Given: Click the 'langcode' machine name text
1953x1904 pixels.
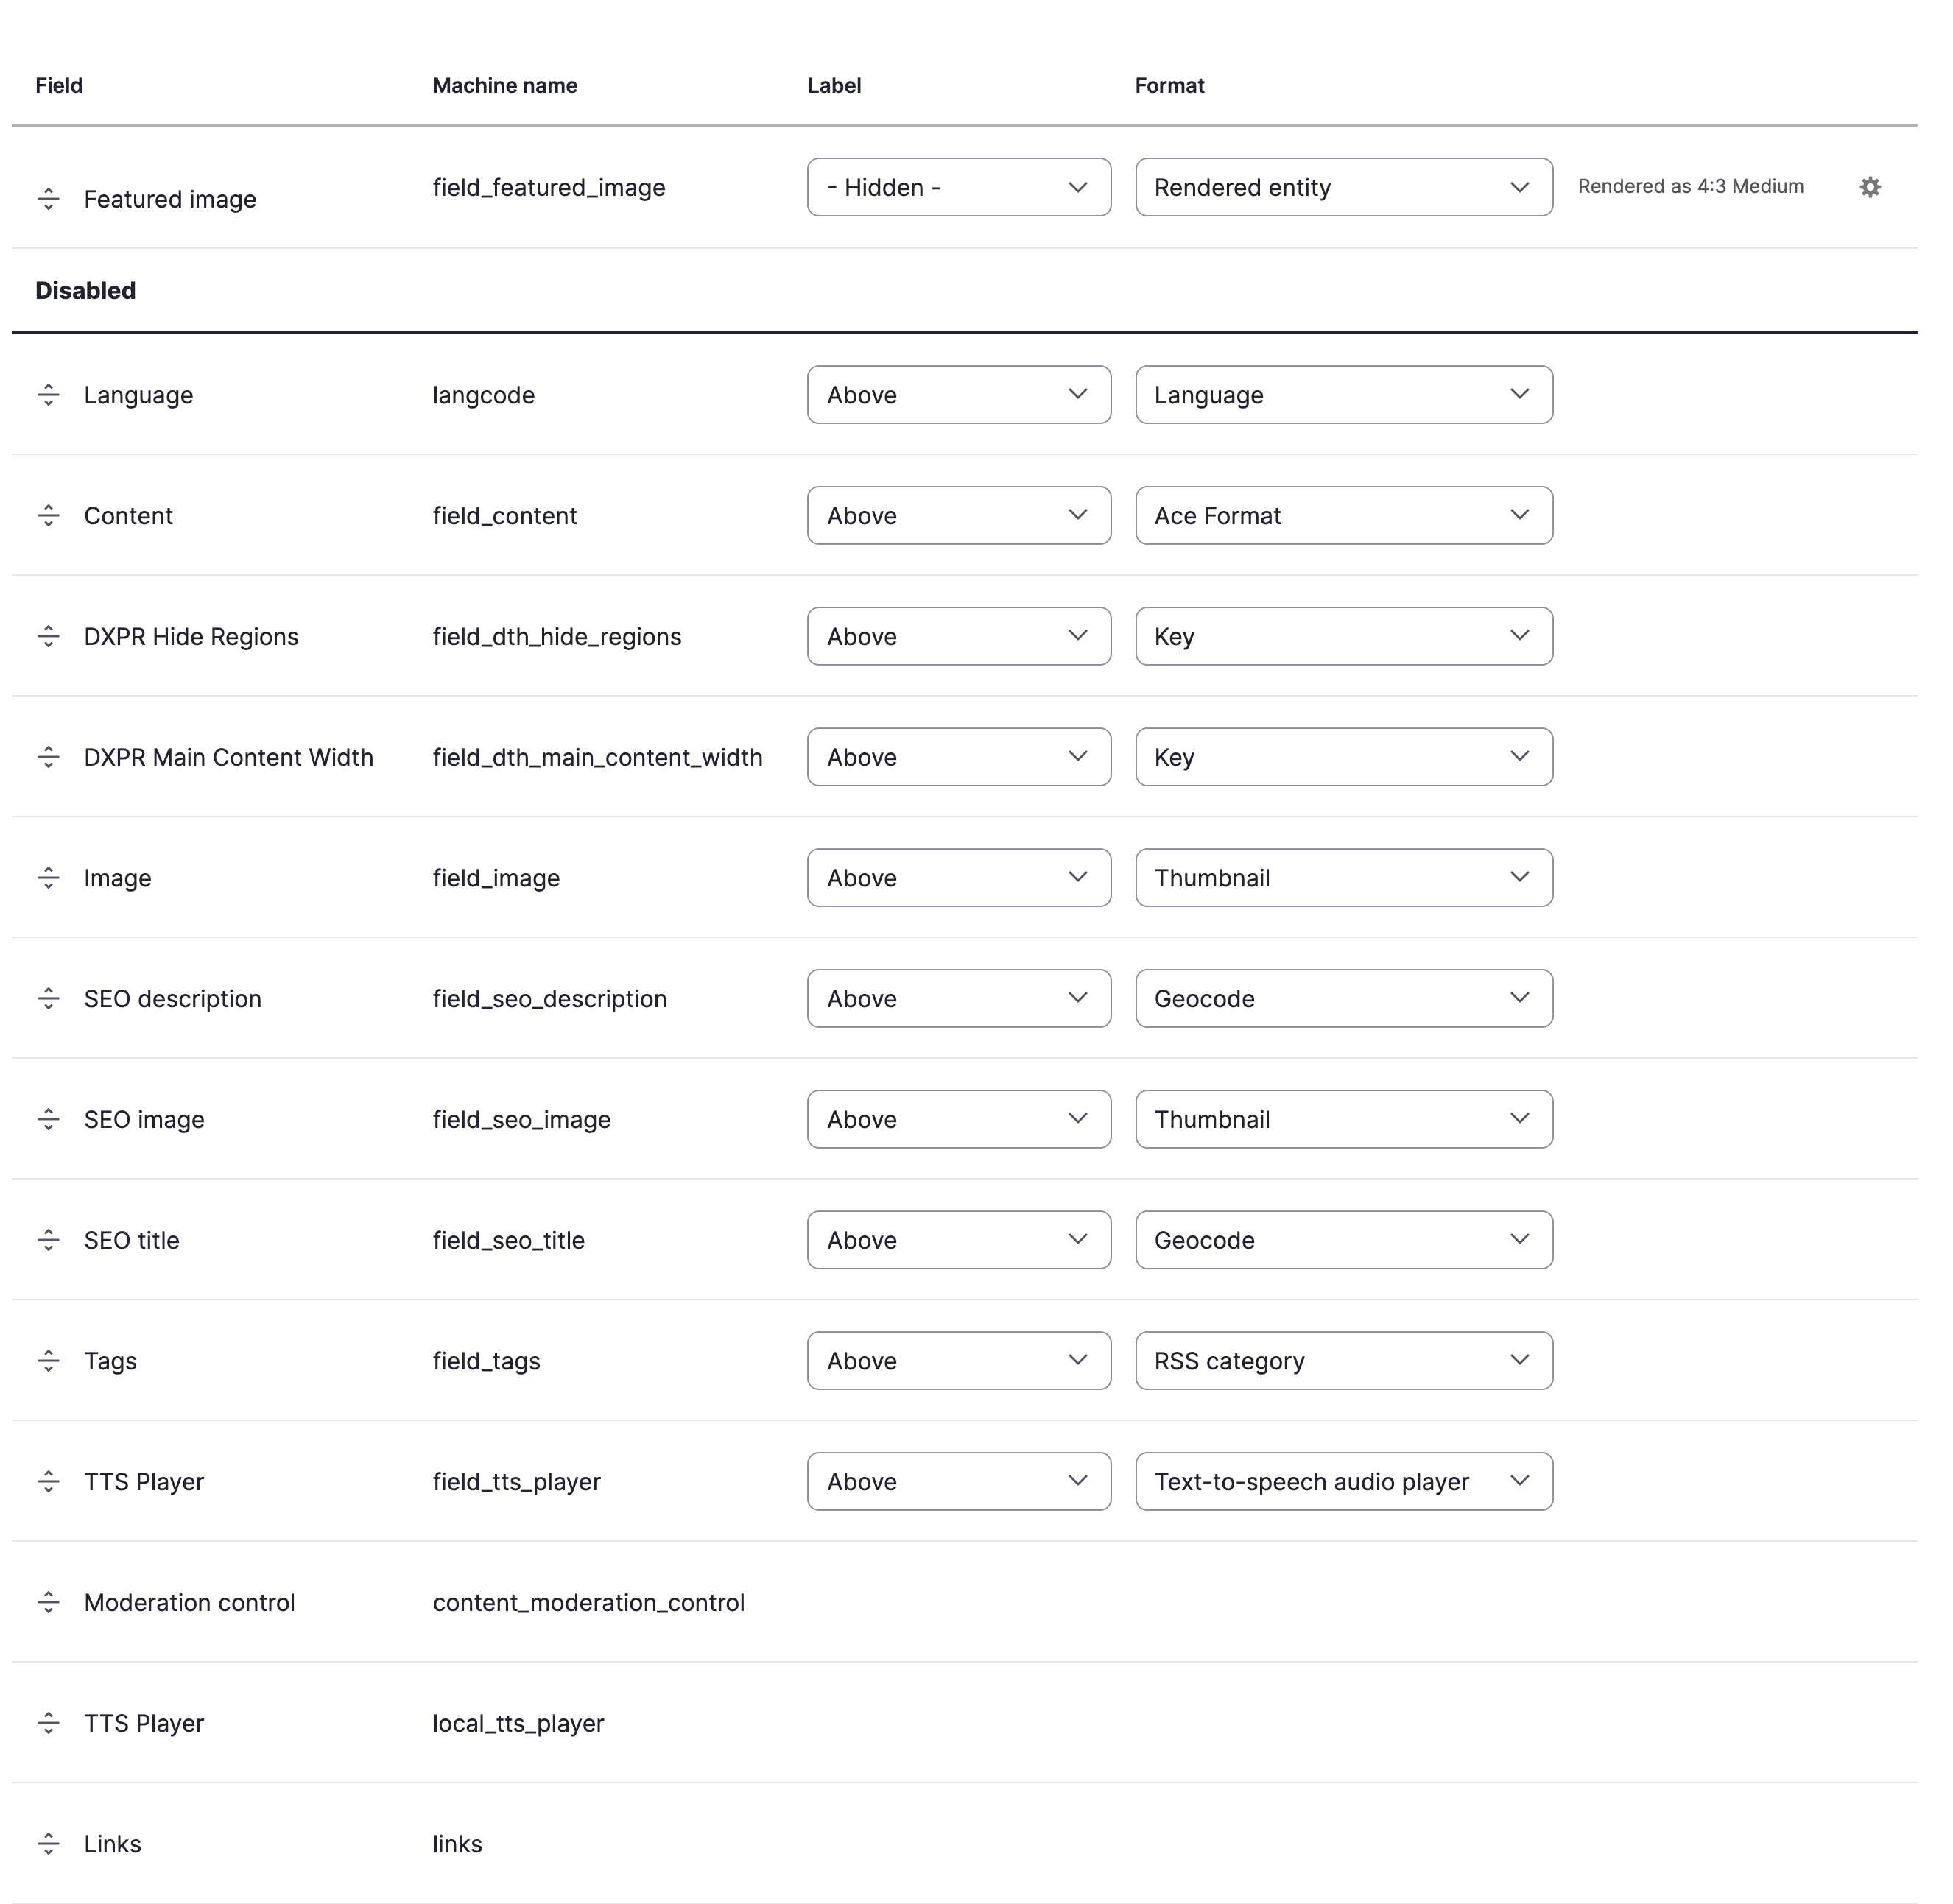Looking at the screenshot, I should pos(483,396).
